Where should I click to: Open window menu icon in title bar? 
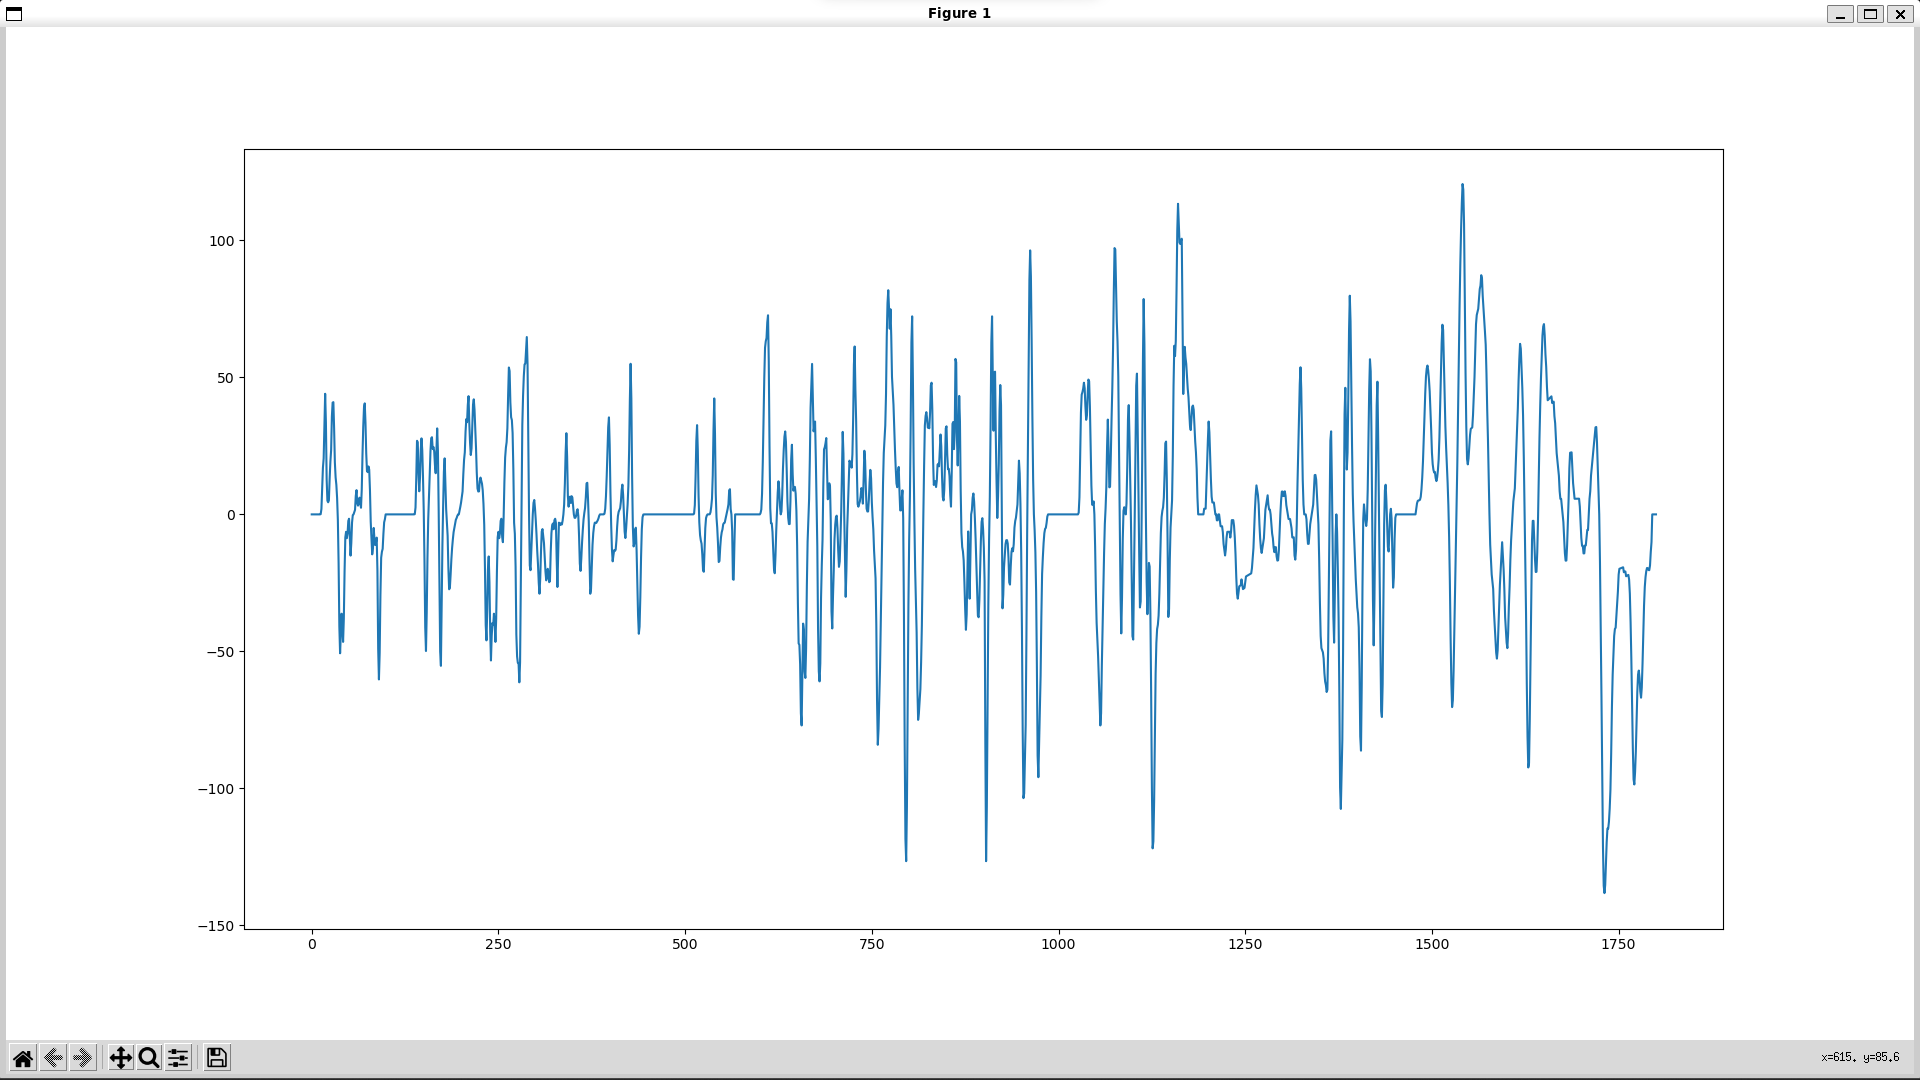tap(14, 14)
